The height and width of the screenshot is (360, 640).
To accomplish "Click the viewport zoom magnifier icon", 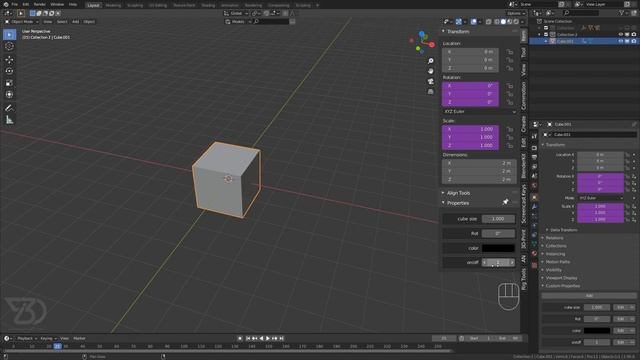I will [x=431, y=61].
